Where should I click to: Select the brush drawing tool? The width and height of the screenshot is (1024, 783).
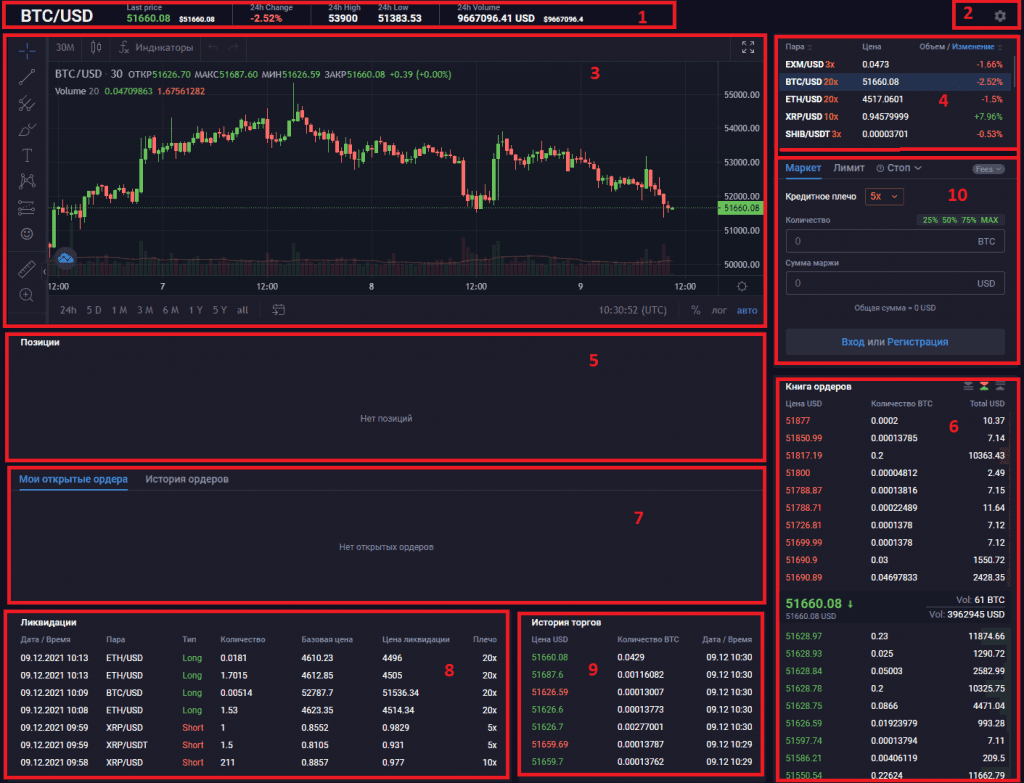tap(27, 129)
